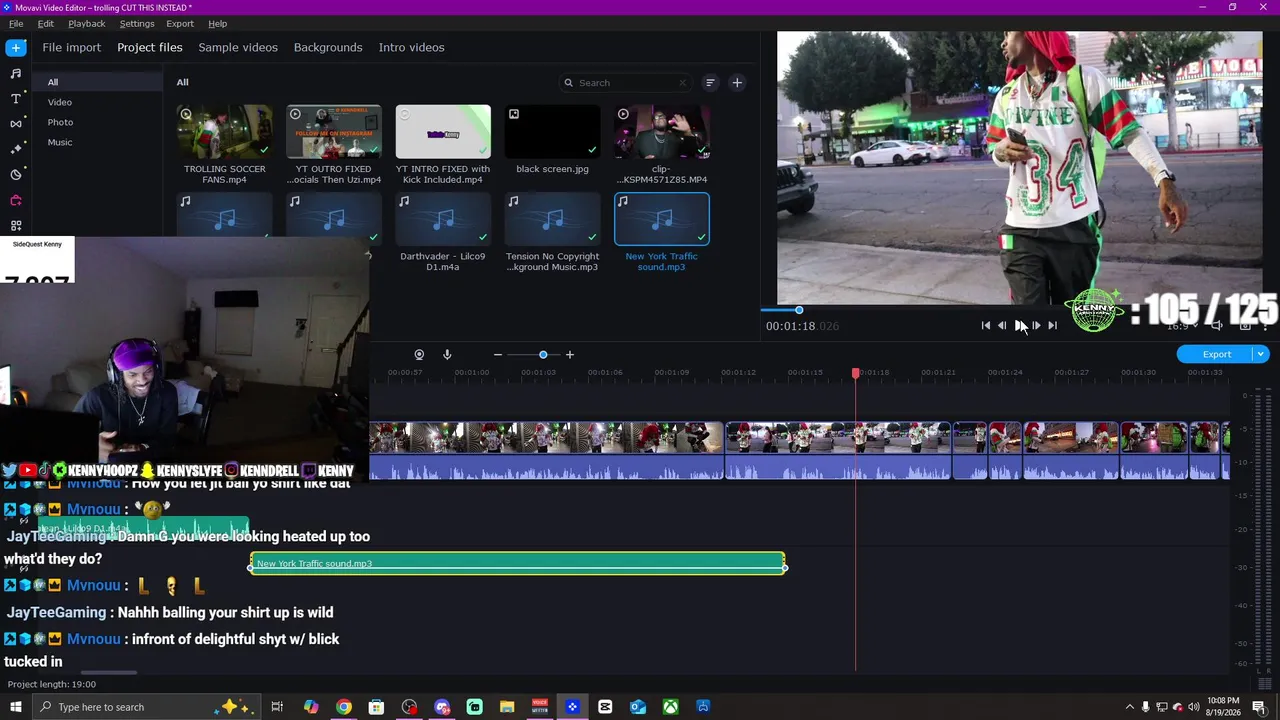Screen dimensions: 1280x720
Task: Click the timeline zoom slider handle
Action: click(543, 355)
